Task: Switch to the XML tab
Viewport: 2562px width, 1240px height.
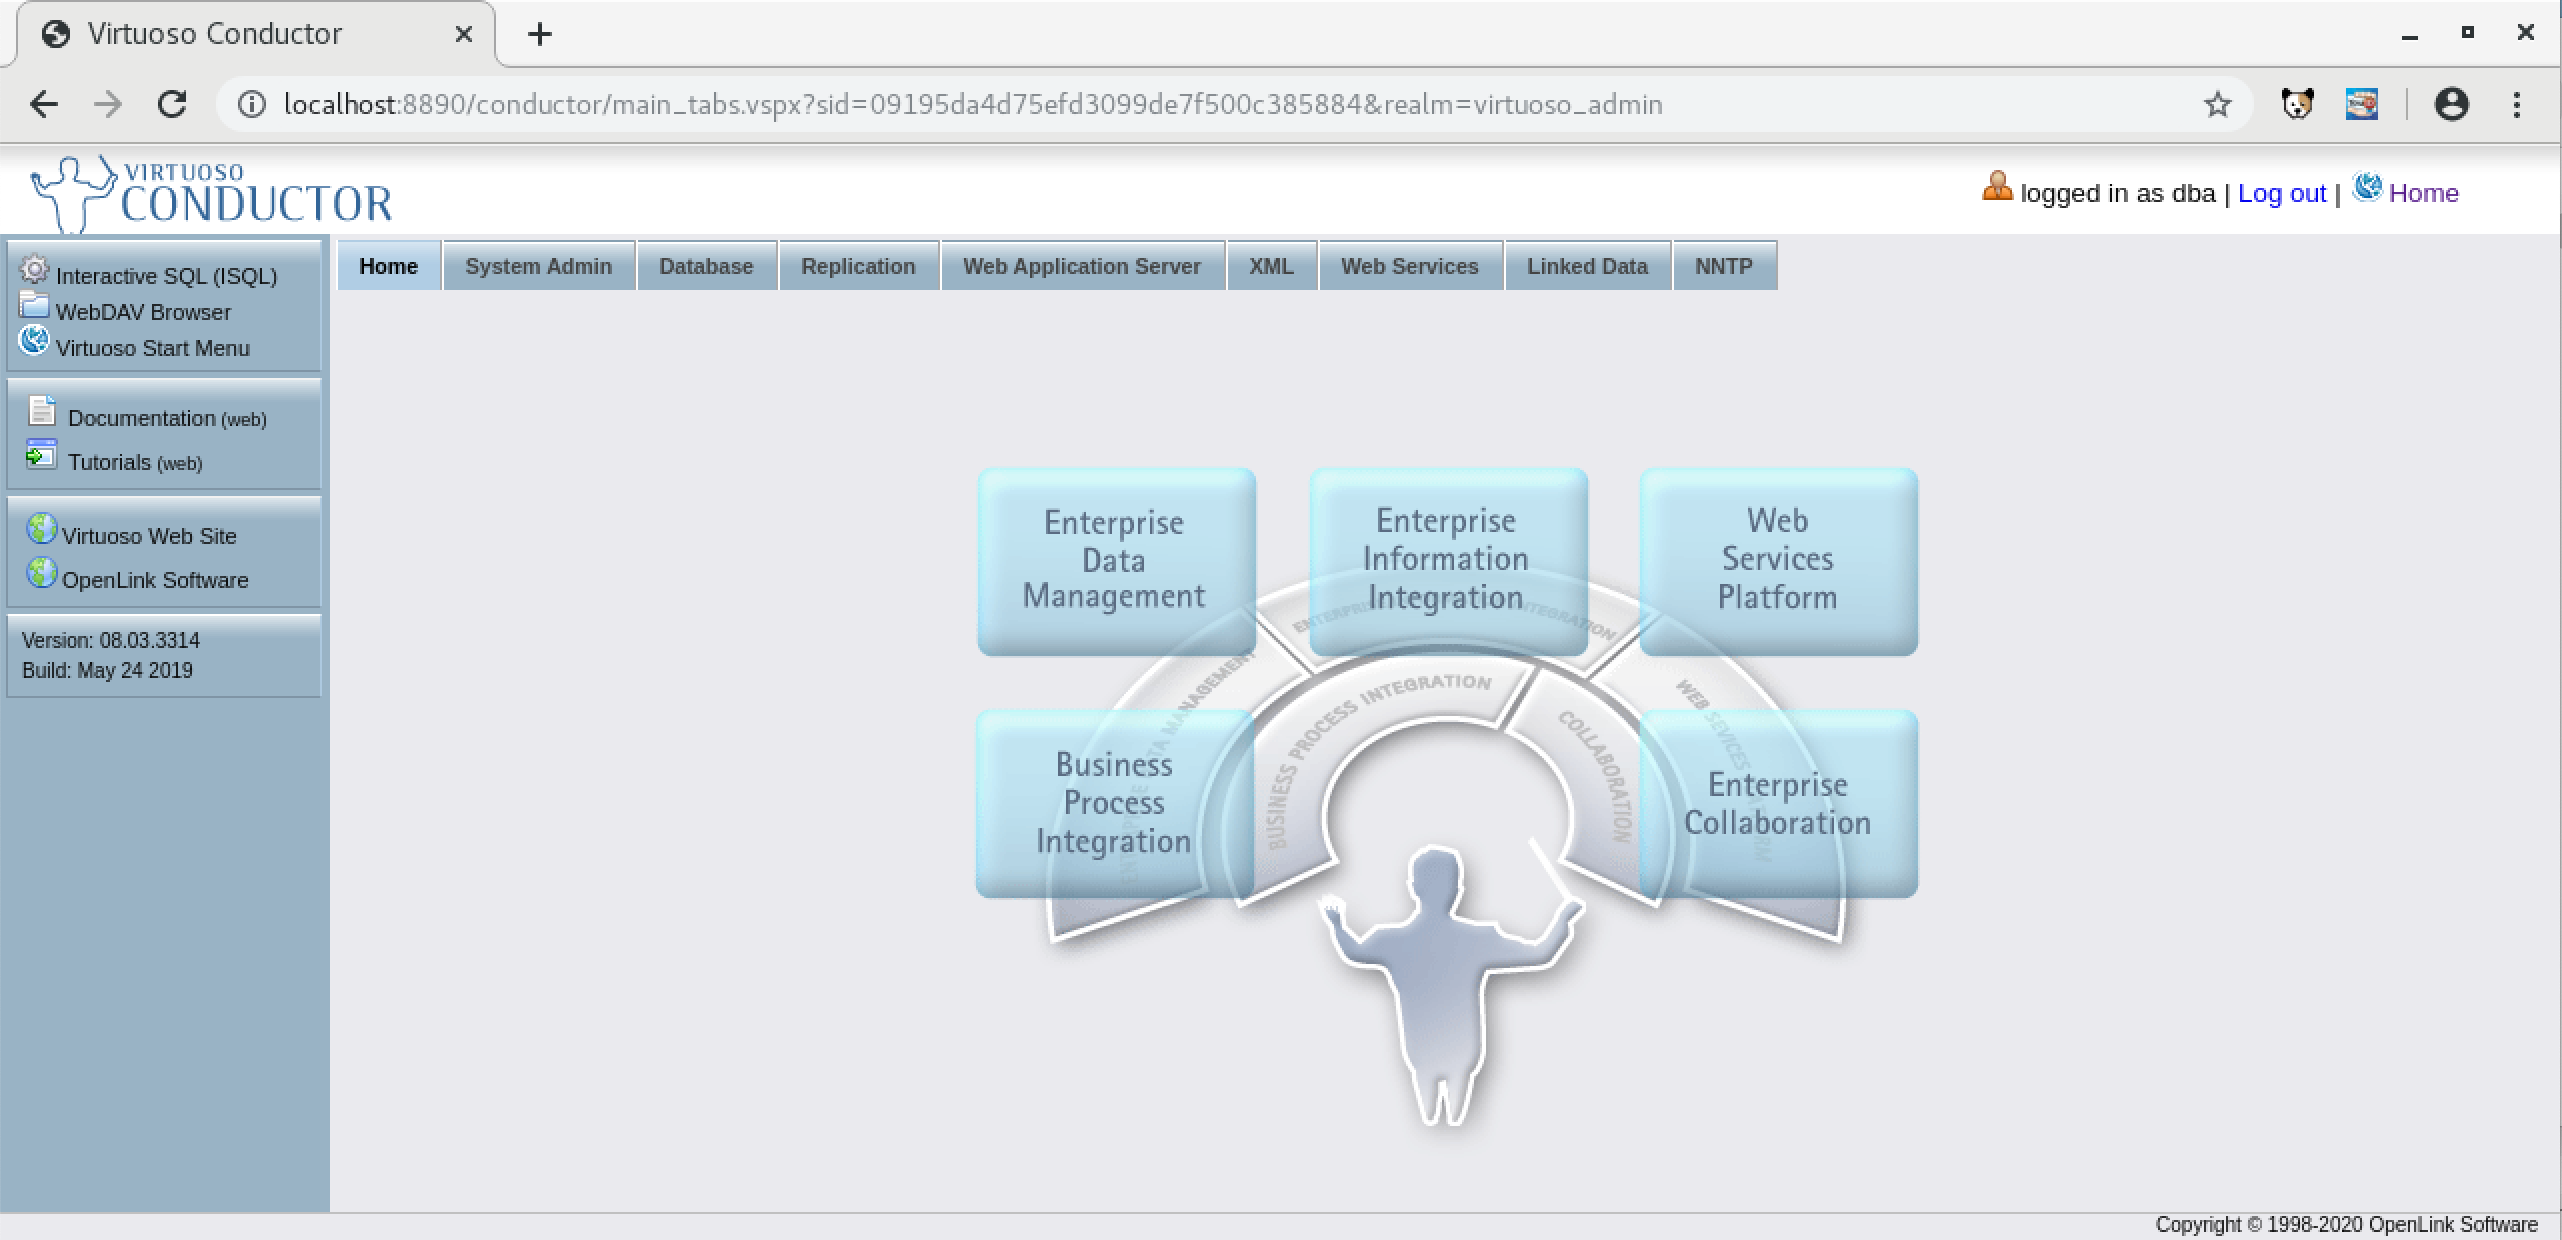Action: tap(1272, 266)
